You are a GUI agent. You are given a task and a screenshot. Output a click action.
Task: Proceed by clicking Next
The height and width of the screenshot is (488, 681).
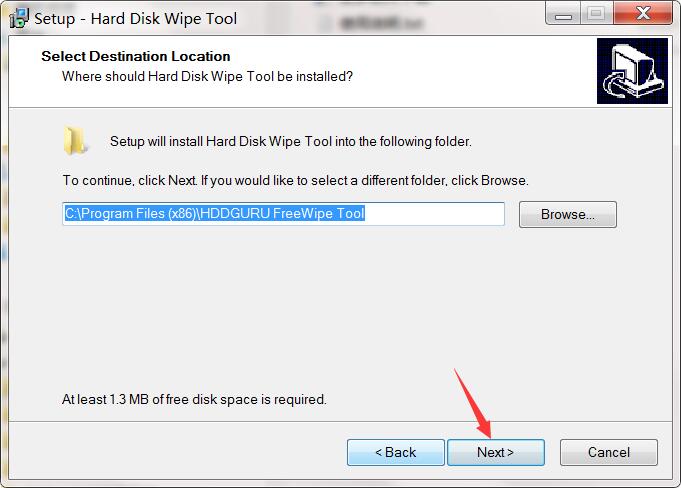click(495, 452)
